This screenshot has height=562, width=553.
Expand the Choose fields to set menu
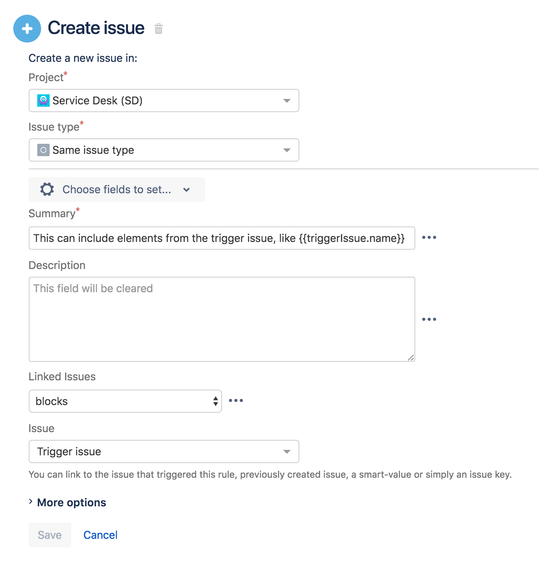pos(117,189)
